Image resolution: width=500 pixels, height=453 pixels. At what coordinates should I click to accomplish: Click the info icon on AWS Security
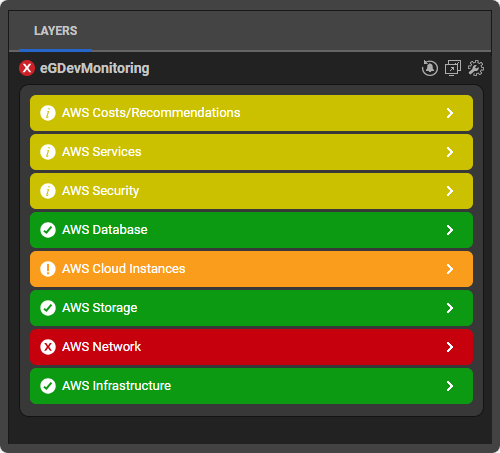tap(48, 191)
